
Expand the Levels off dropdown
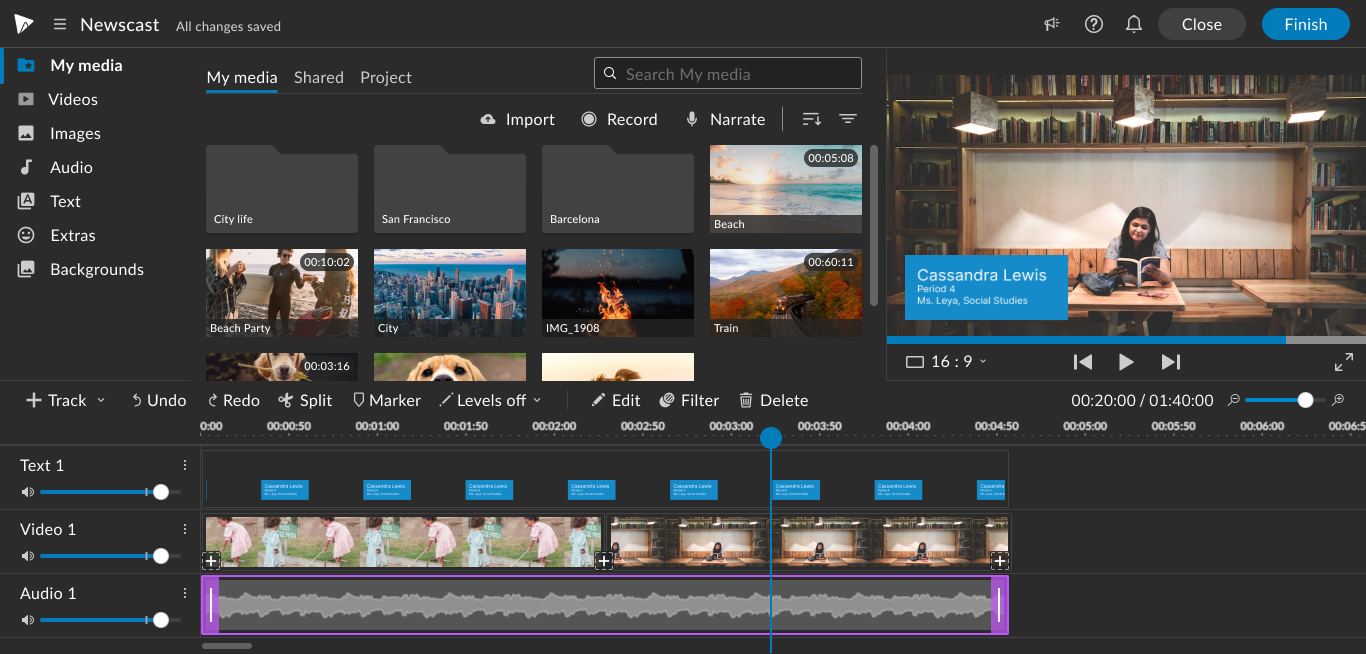(490, 400)
